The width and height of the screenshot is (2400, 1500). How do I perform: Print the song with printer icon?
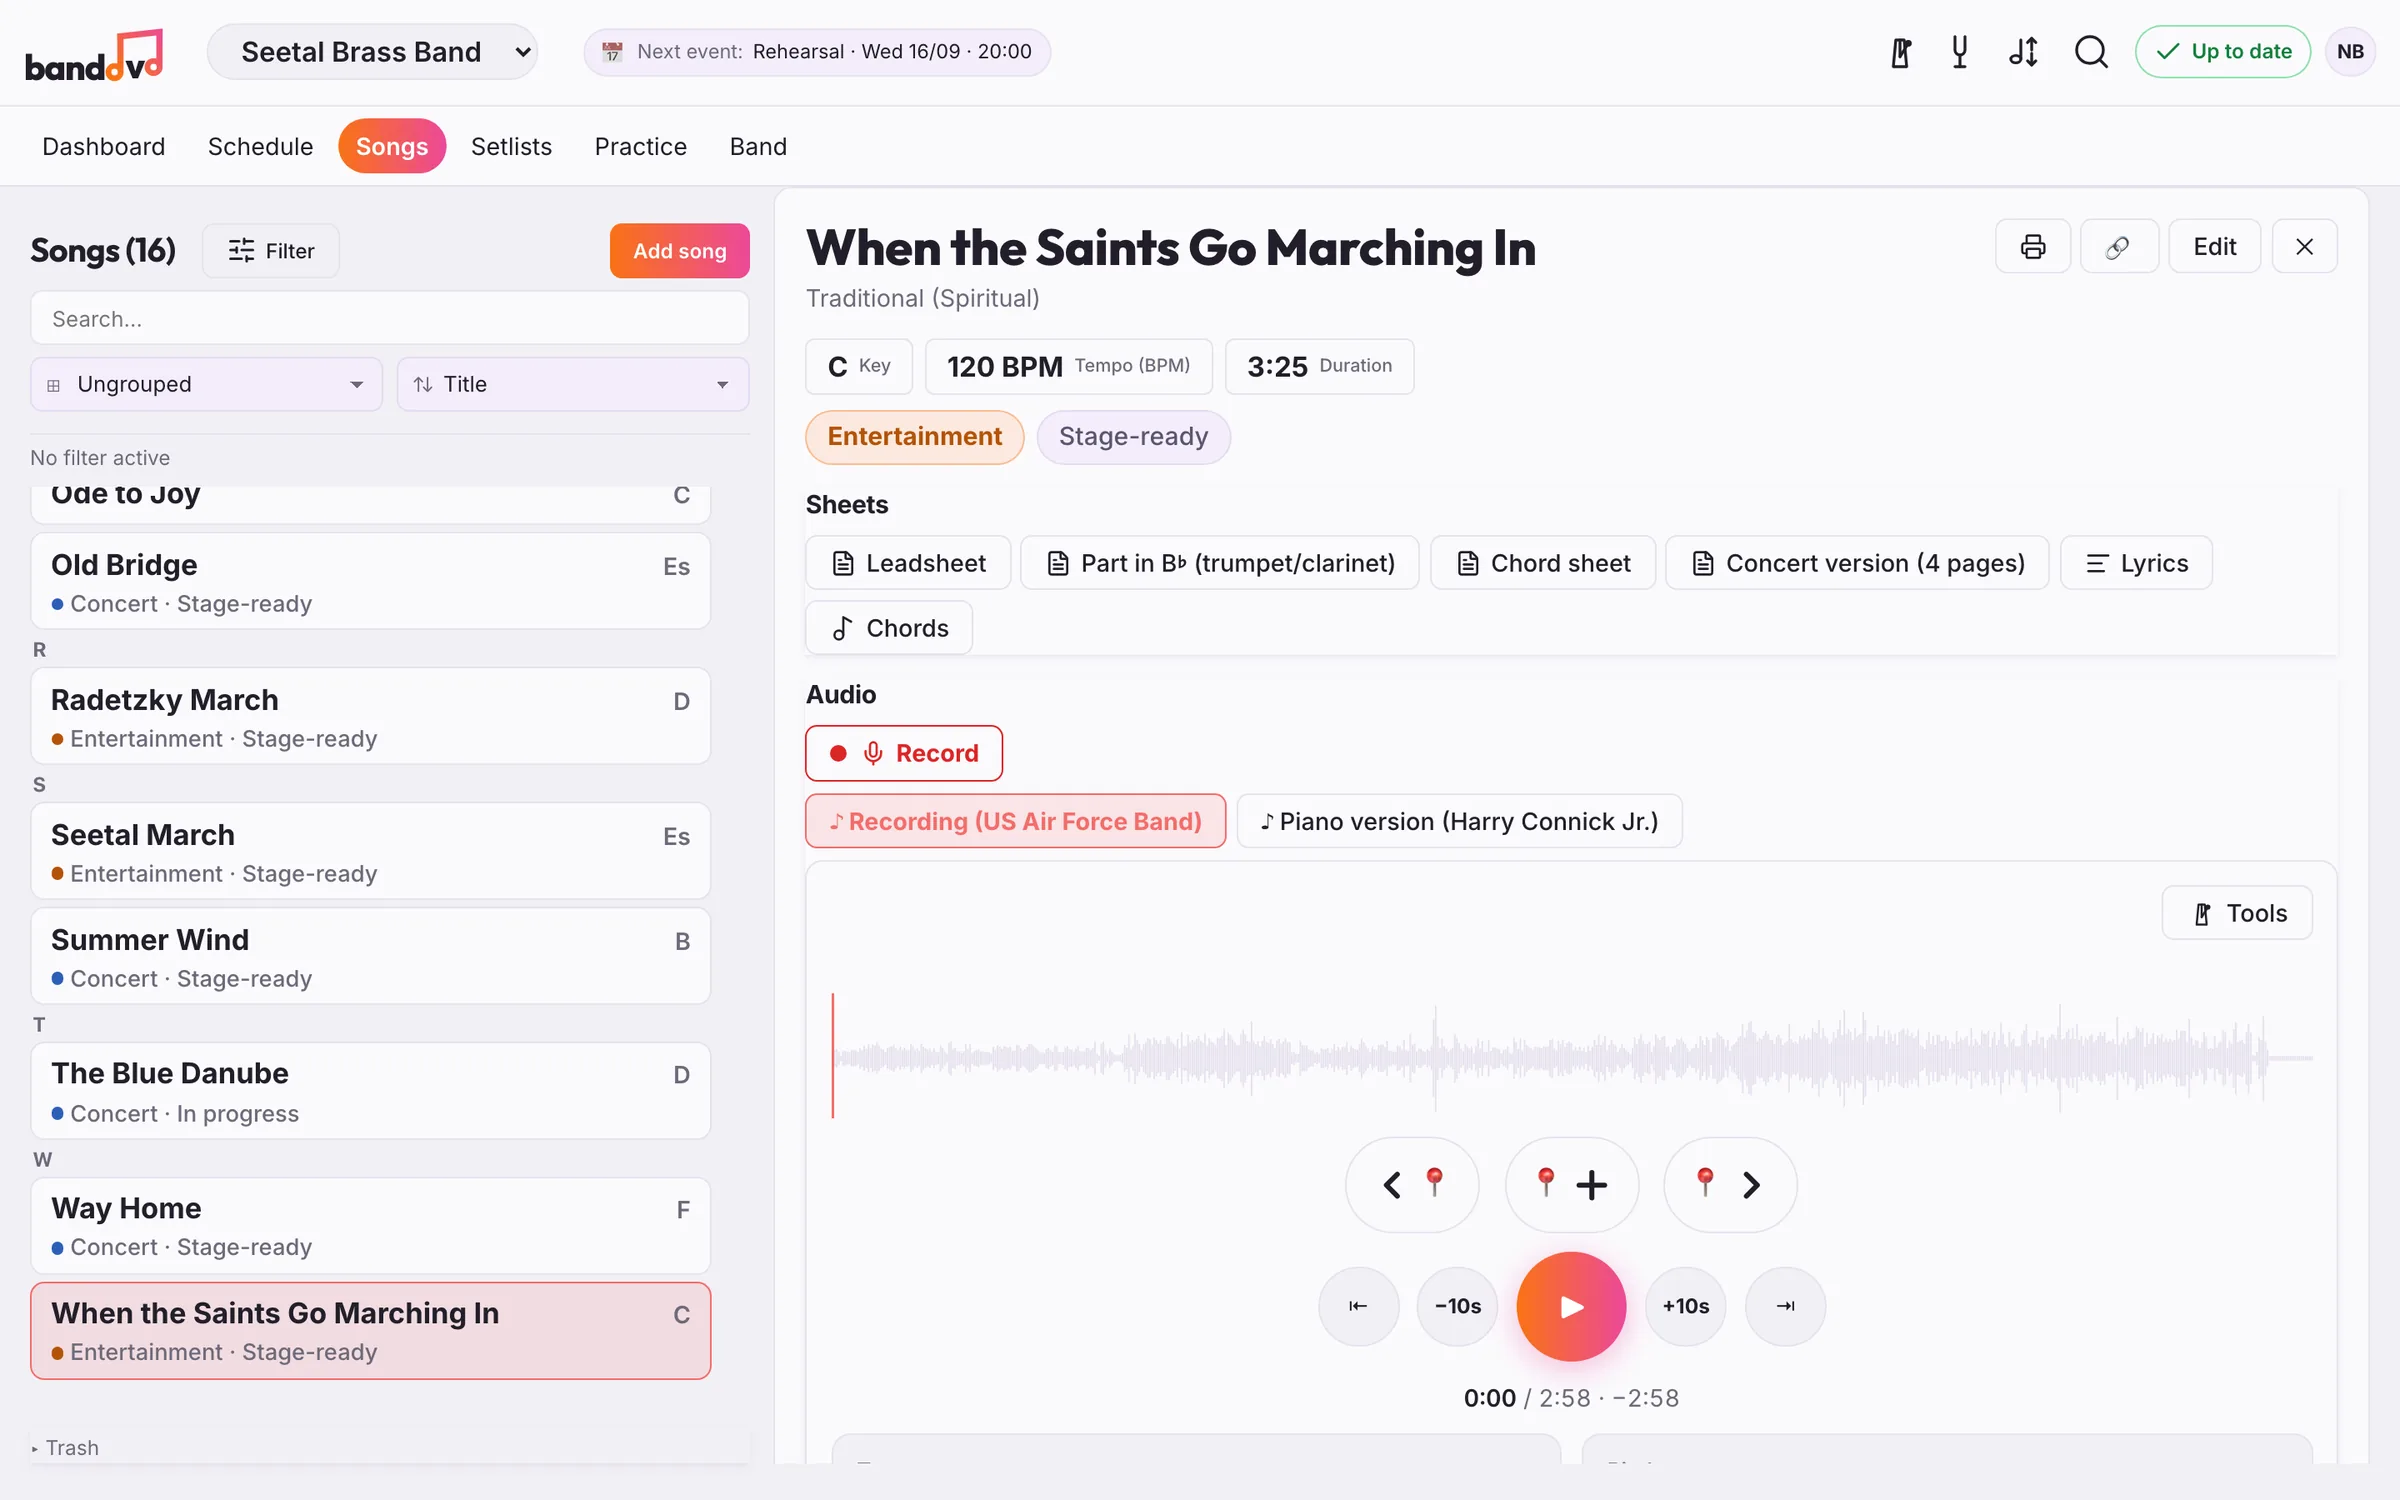[x=2033, y=247]
